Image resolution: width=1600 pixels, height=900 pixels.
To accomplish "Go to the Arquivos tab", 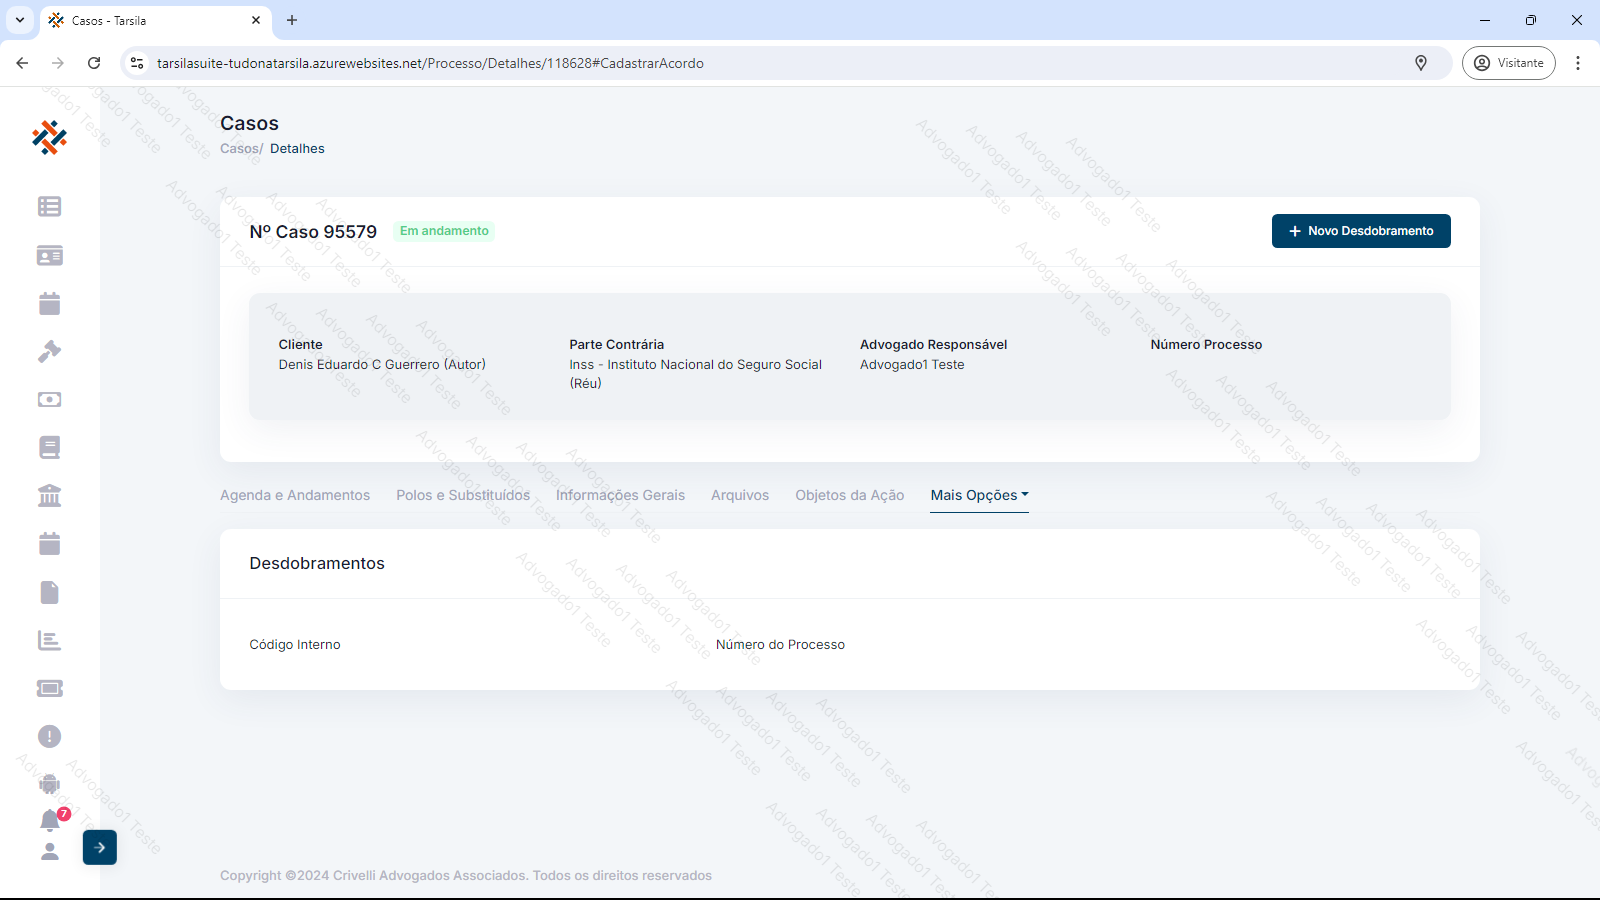I will pyautogui.click(x=740, y=496).
